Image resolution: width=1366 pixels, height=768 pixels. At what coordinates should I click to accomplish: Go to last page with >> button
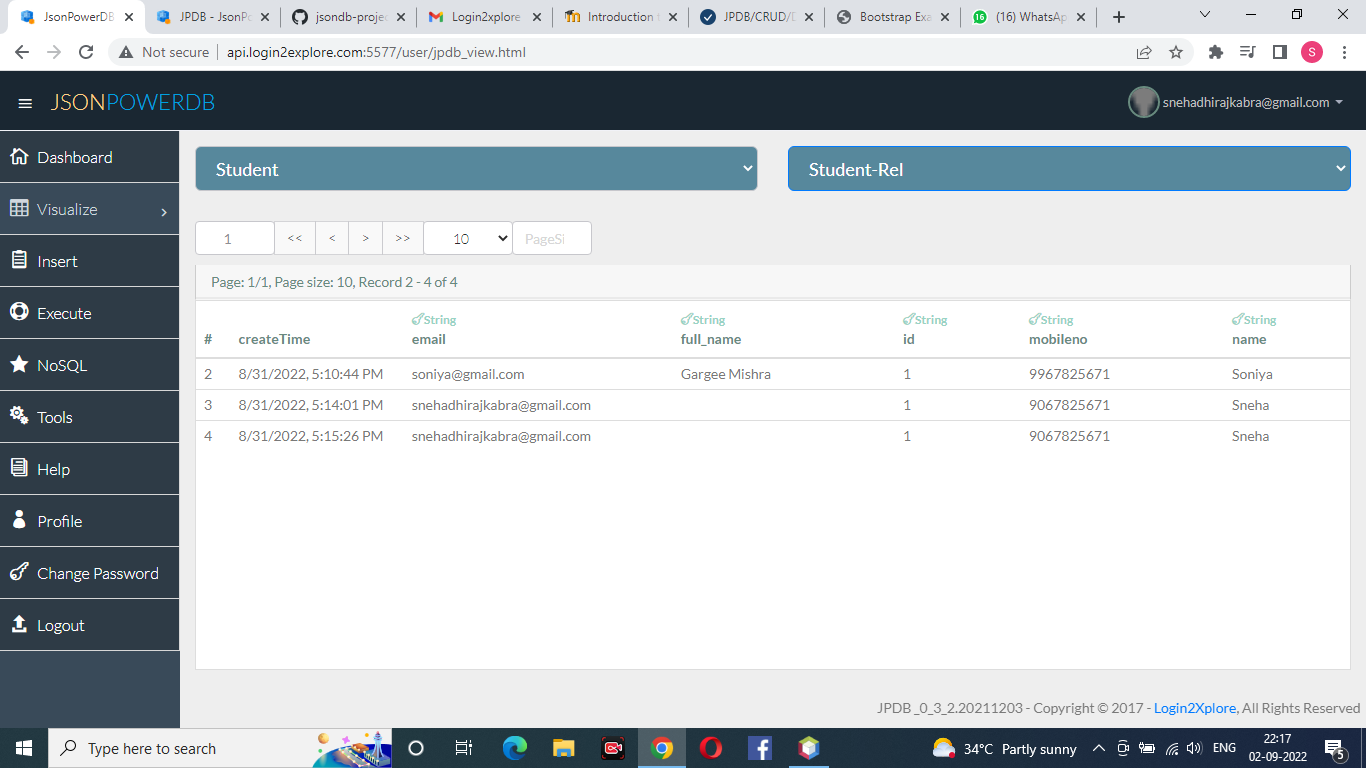402,238
